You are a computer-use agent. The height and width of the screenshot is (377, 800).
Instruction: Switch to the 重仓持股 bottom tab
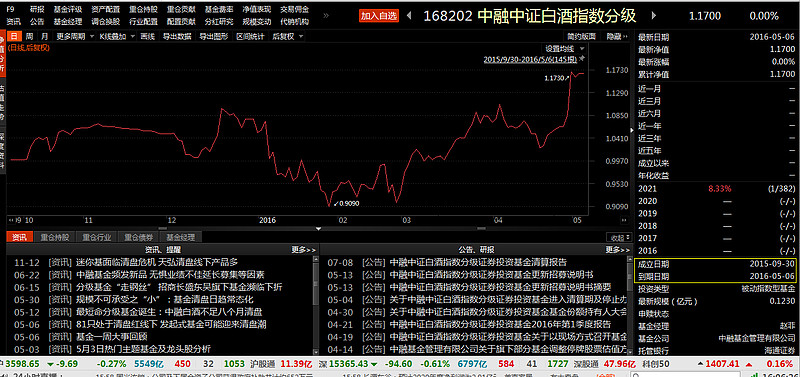click(x=55, y=237)
